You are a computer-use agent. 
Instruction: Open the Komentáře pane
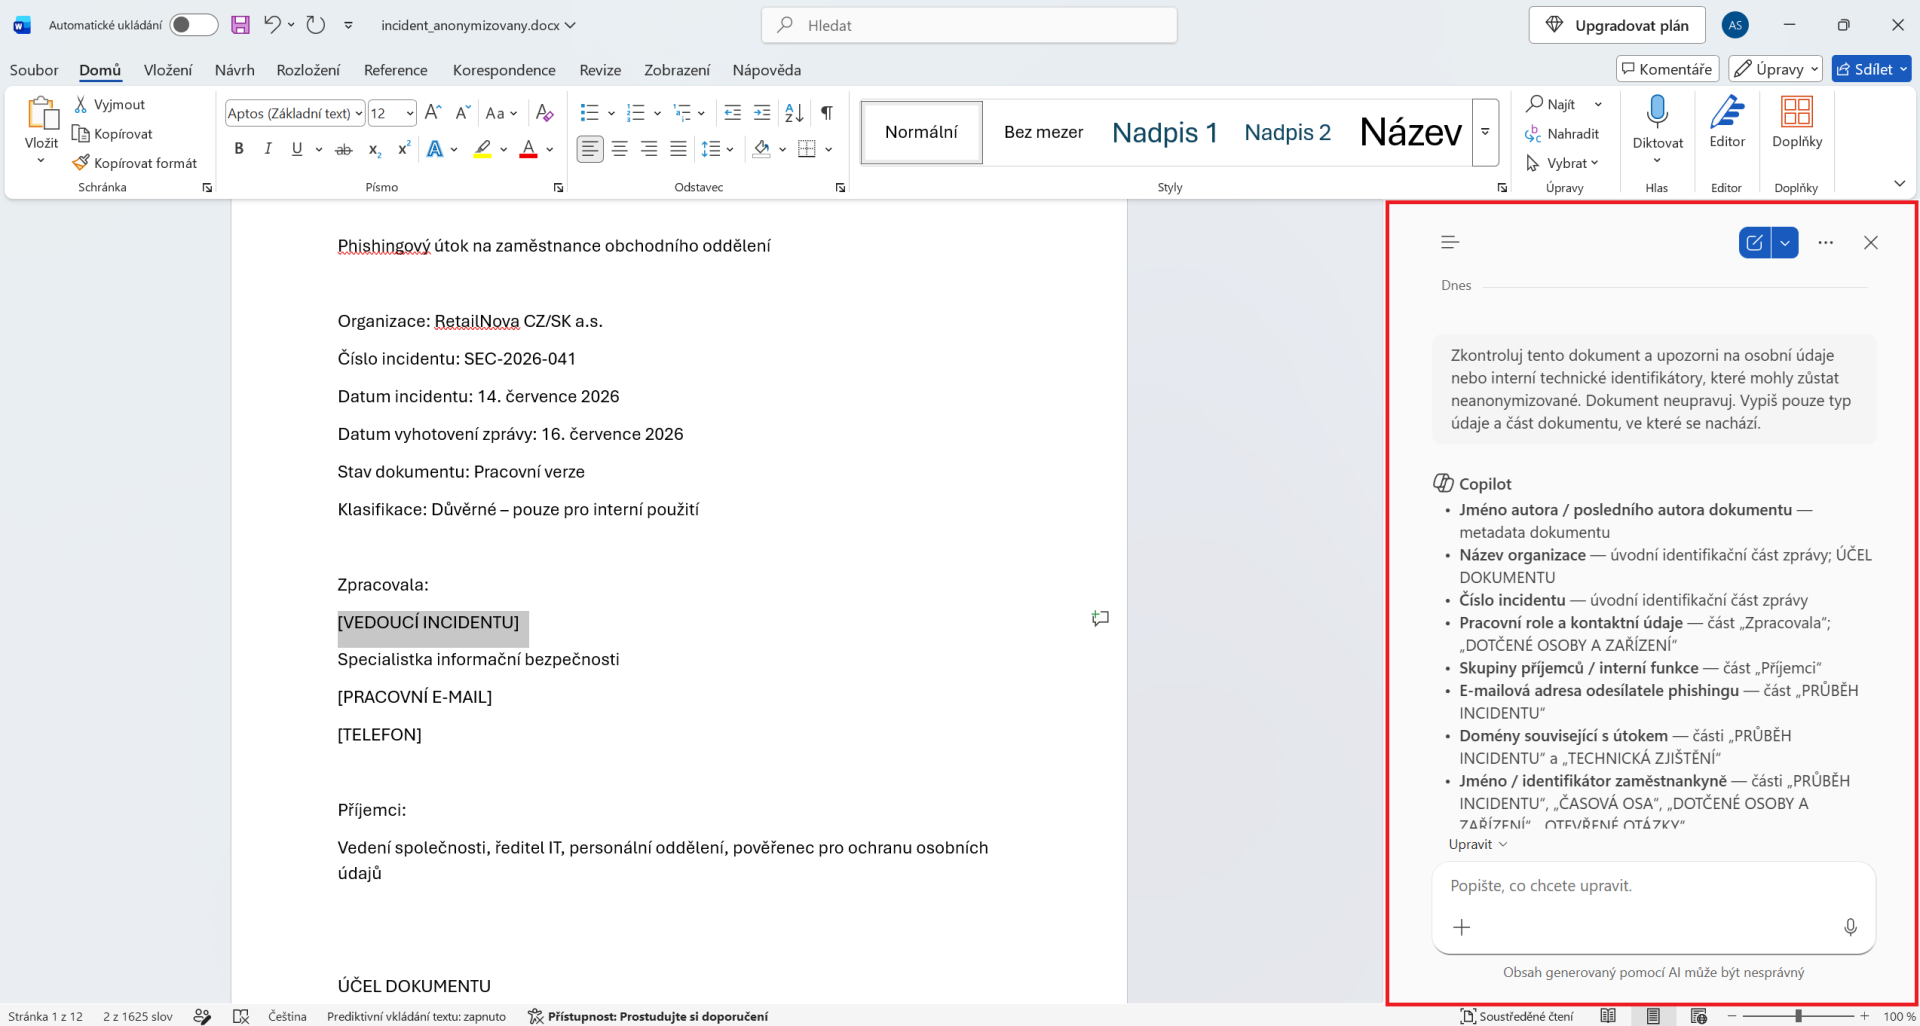[x=1667, y=69]
